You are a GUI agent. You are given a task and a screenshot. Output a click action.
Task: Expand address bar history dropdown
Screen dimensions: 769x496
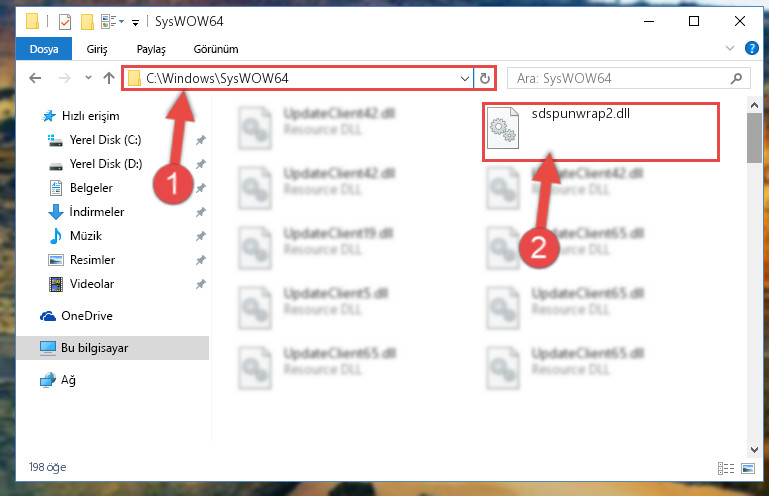tap(464, 78)
